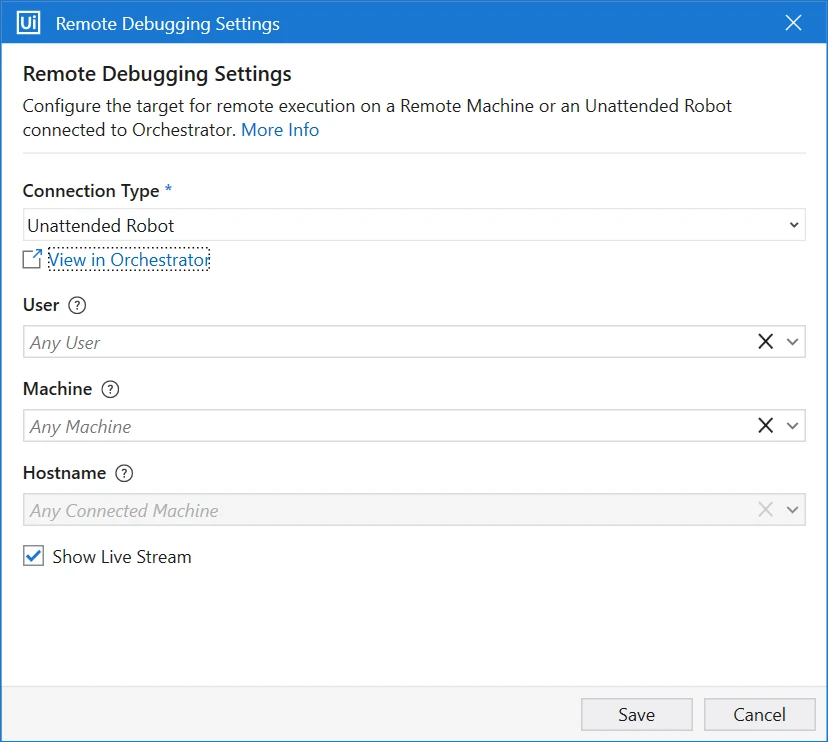This screenshot has height=742, width=828.
Task: Close the Remote Debugging Settings dialog
Action: tap(793, 23)
